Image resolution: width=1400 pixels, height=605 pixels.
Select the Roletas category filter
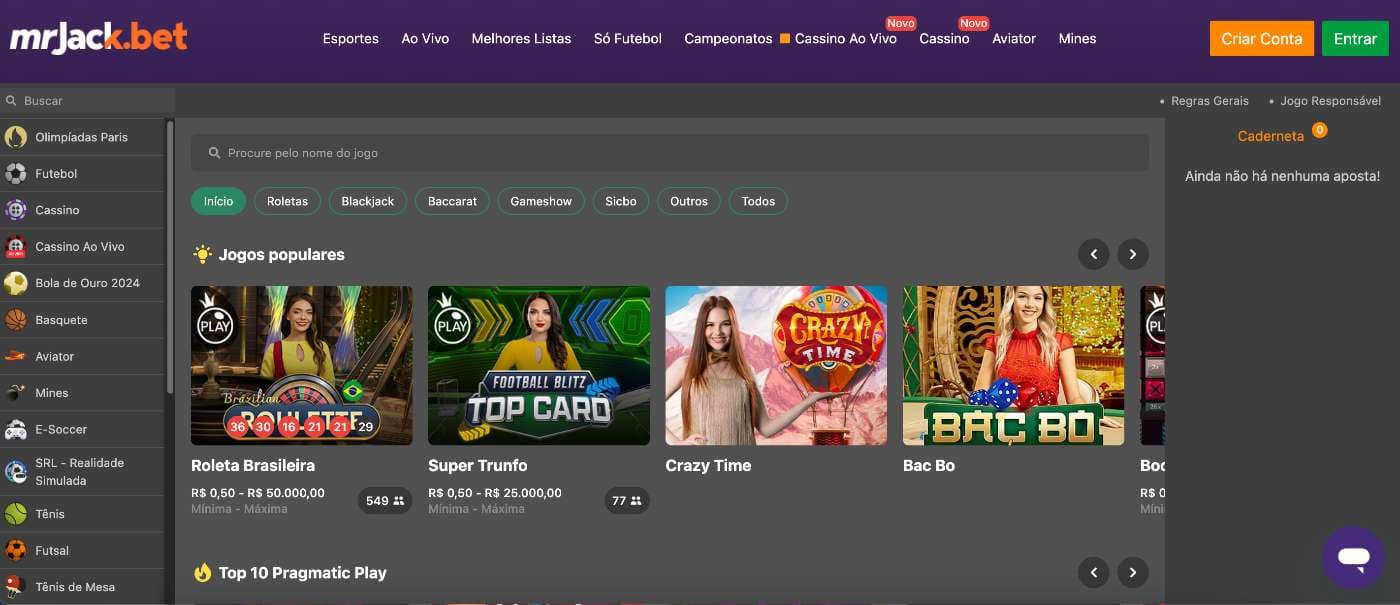pos(288,201)
